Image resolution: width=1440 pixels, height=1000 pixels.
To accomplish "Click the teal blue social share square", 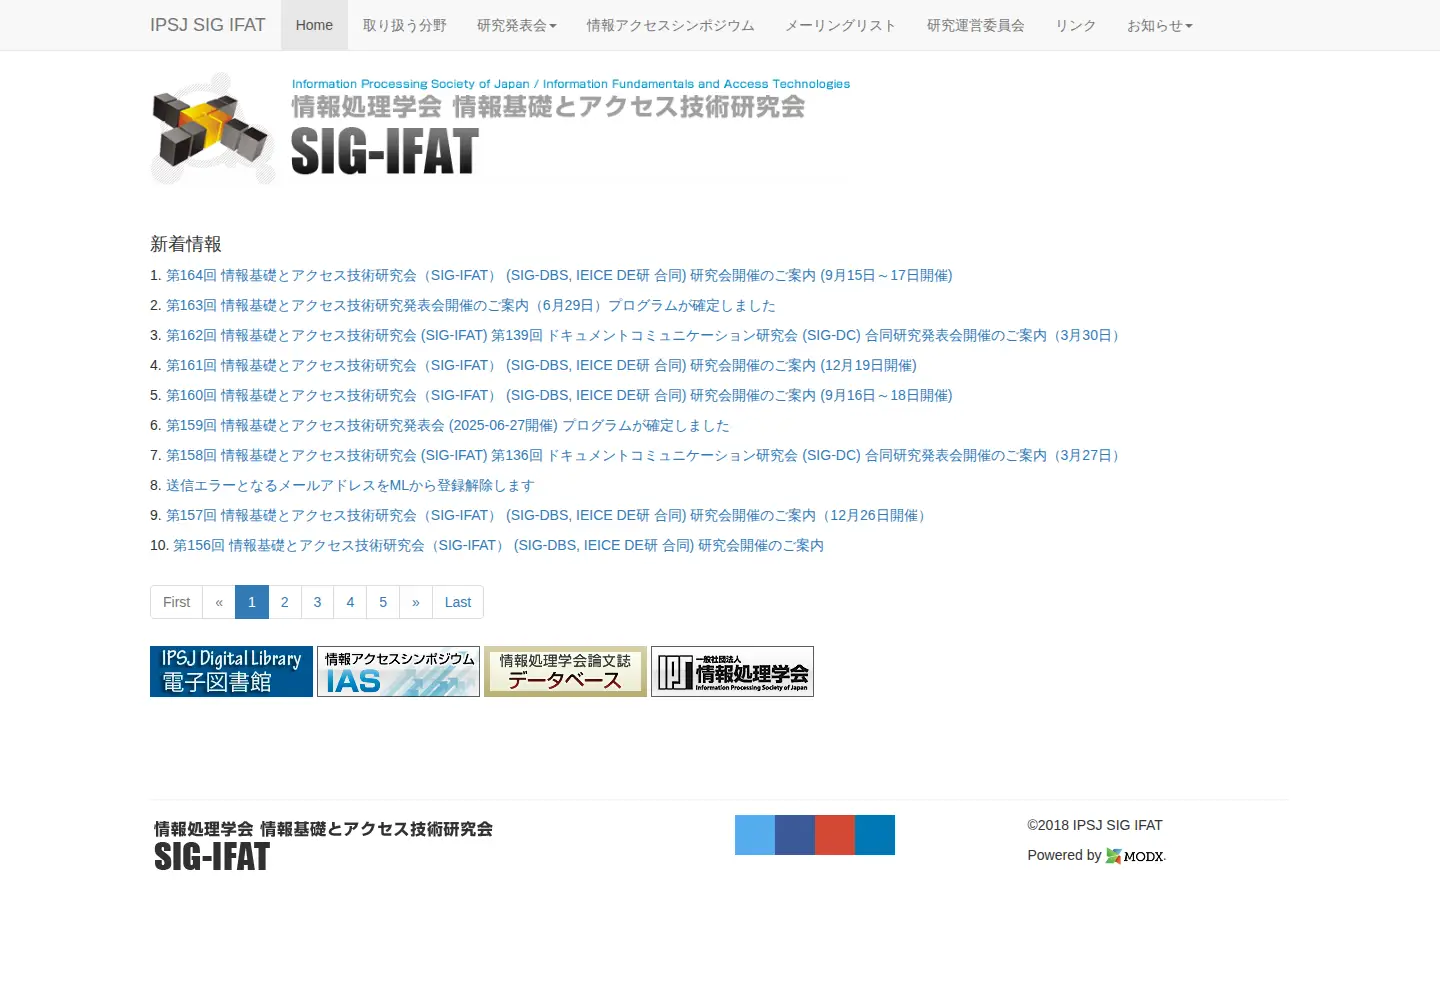I will [875, 835].
